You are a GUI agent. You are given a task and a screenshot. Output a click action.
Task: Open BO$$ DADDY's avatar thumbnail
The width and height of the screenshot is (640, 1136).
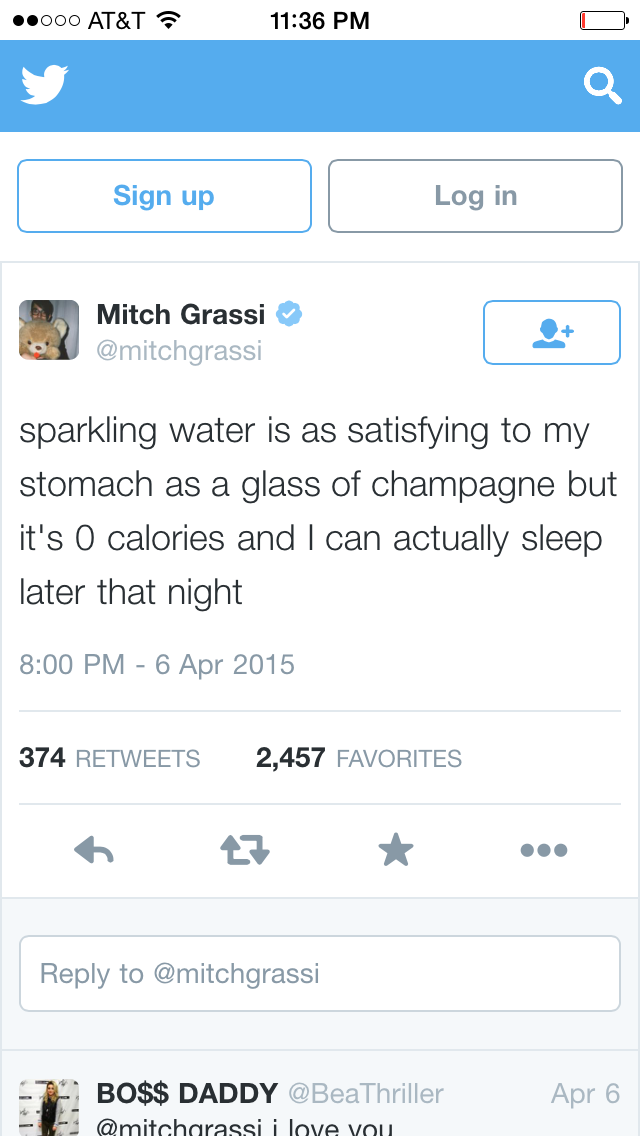coord(49,1106)
